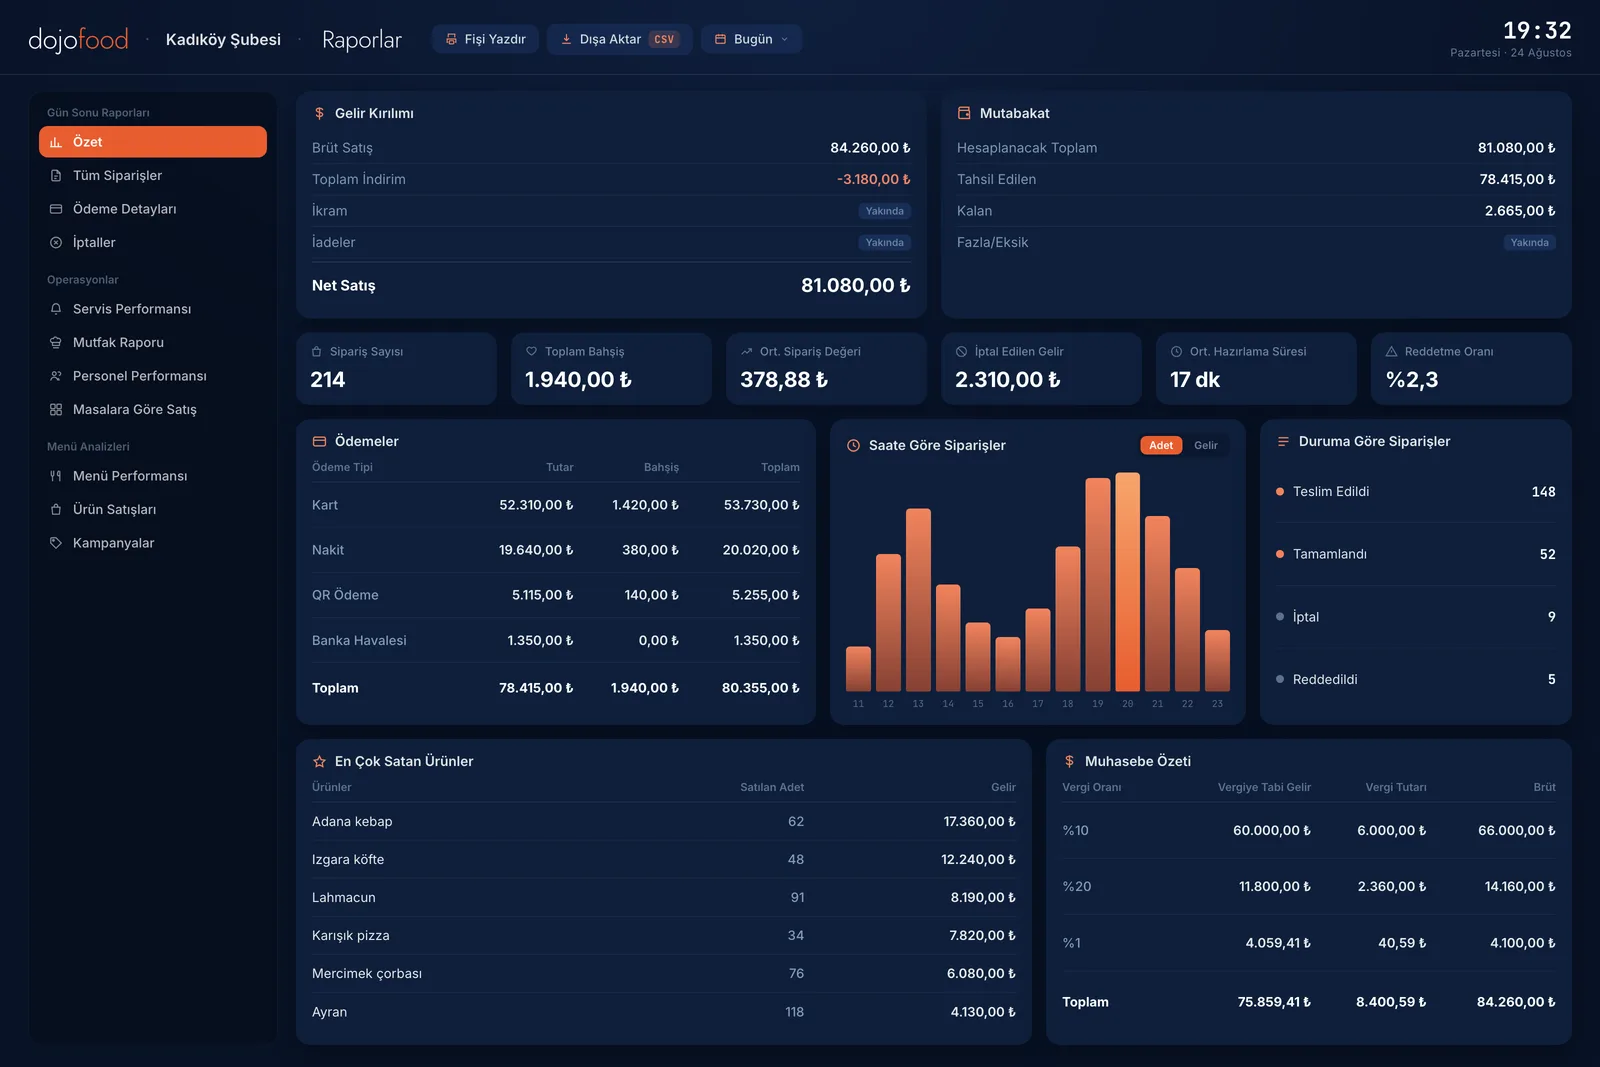
Task: Click the Yakında badge next to İkram
Action: pyautogui.click(x=884, y=211)
